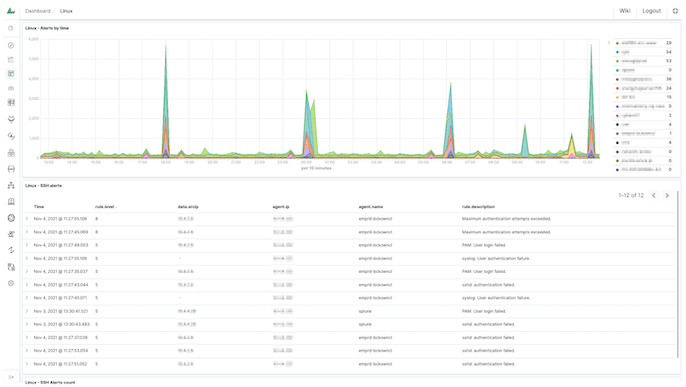The height and width of the screenshot is (387, 686).
Task: Click the 'Linux - Alerts by time' panel title
Action: pyautogui.click(x=47, y=28)
